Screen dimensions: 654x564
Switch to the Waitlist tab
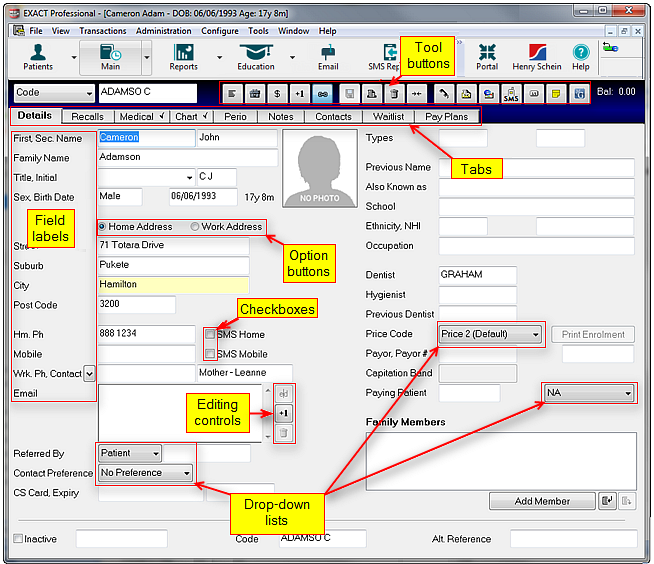(388, 117)
